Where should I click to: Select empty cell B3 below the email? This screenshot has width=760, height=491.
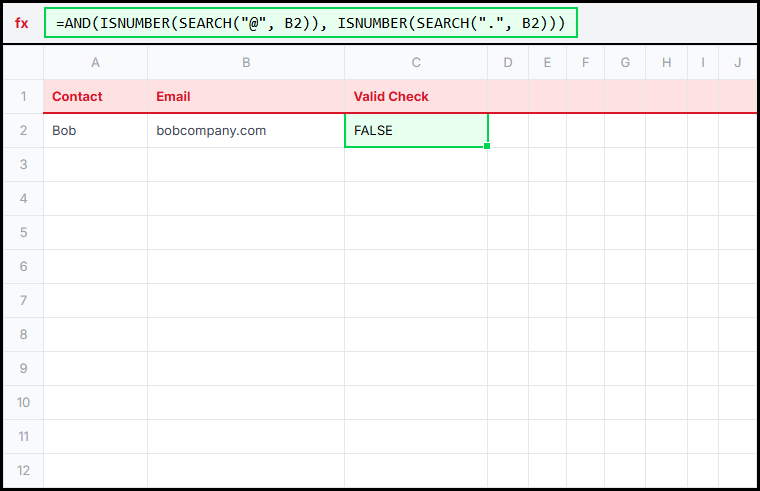coord(245,164)
